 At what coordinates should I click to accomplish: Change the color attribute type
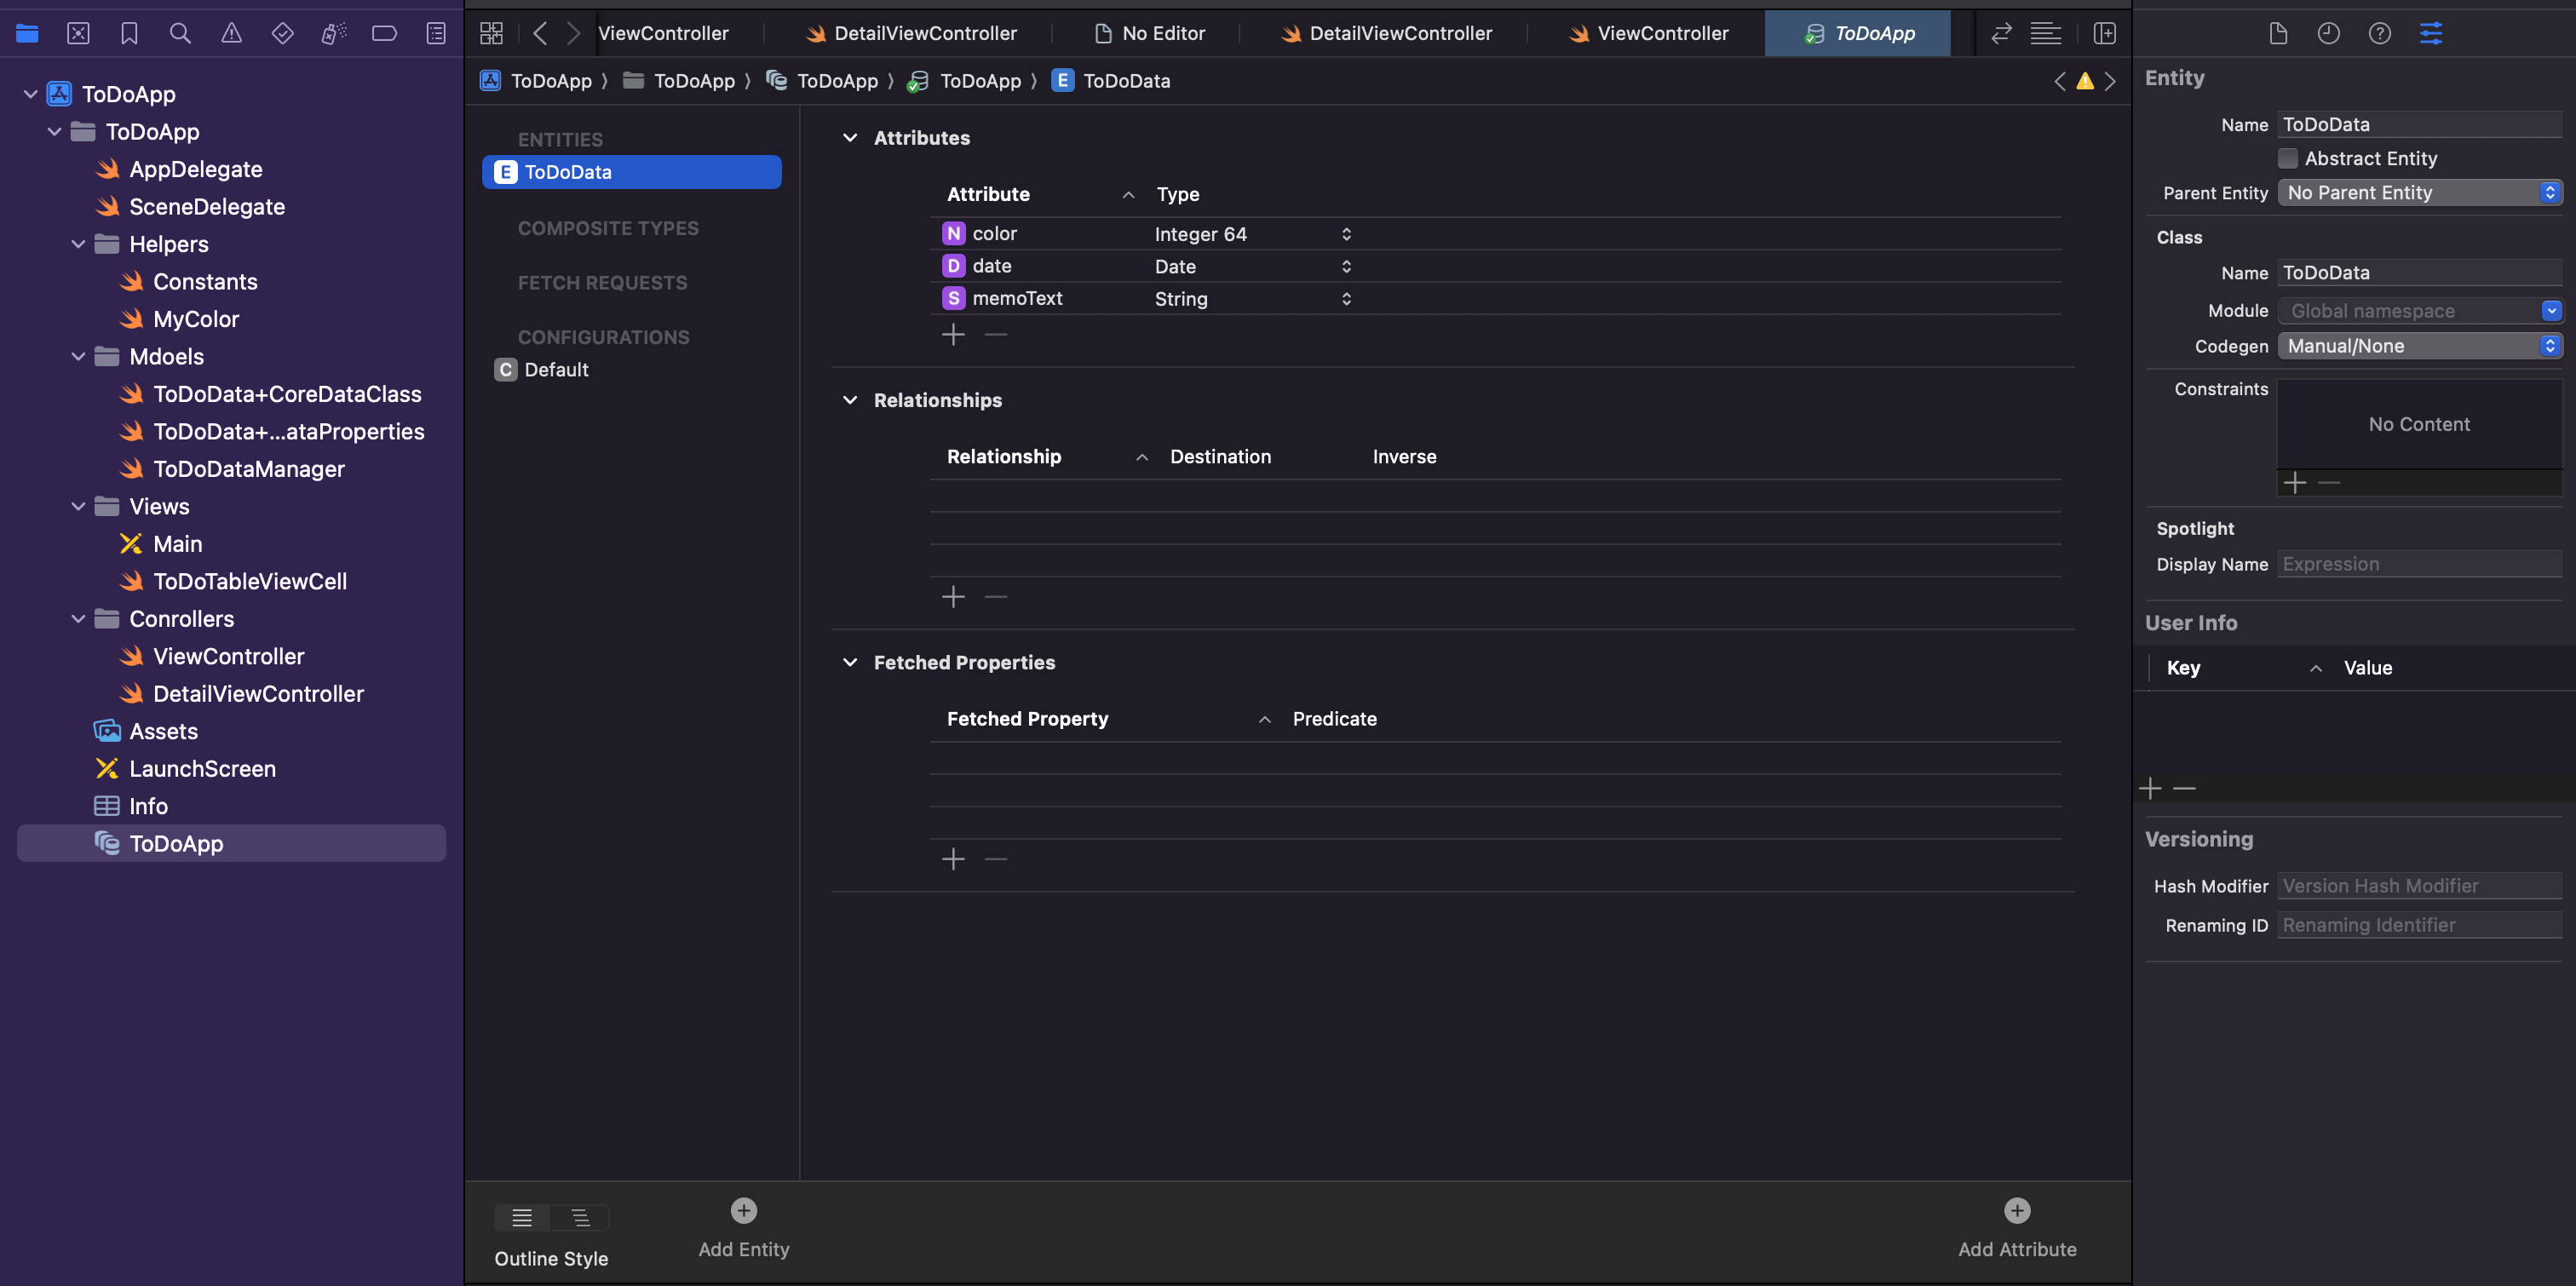tap(1253, 234)
